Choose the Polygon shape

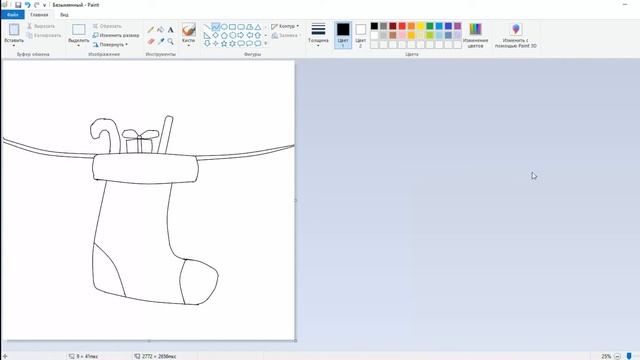(249, 27)
